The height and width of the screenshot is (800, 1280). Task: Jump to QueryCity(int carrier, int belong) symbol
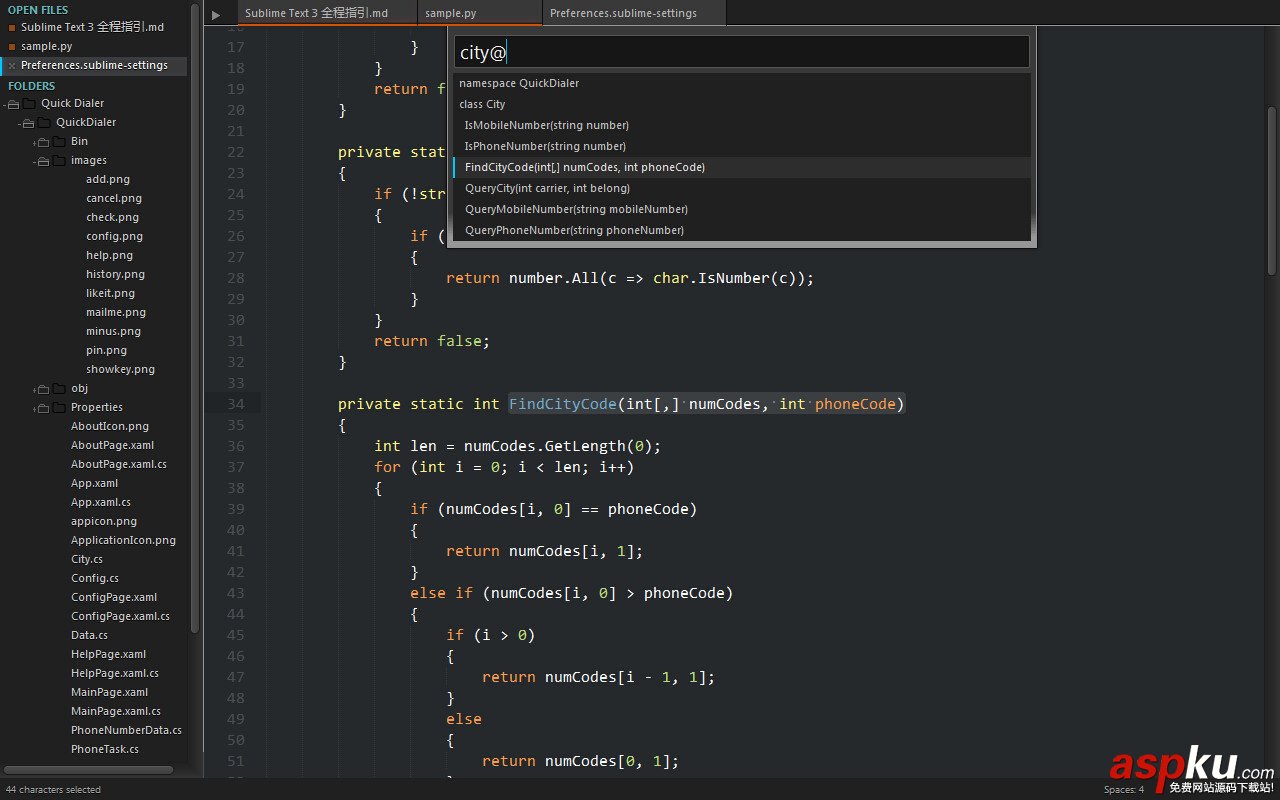[x=742, y=188]
